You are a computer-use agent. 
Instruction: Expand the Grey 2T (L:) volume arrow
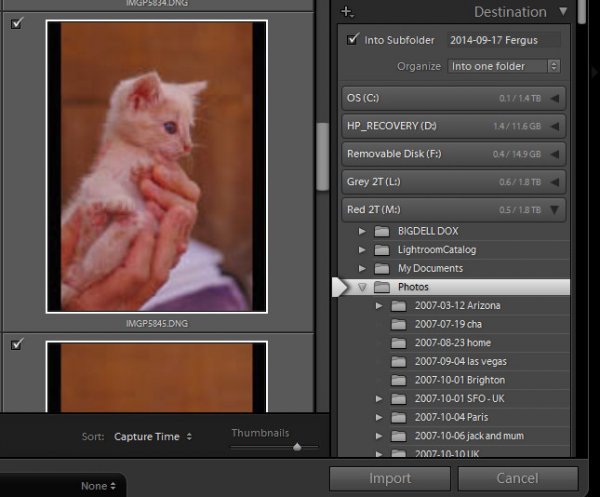[554, 181]
